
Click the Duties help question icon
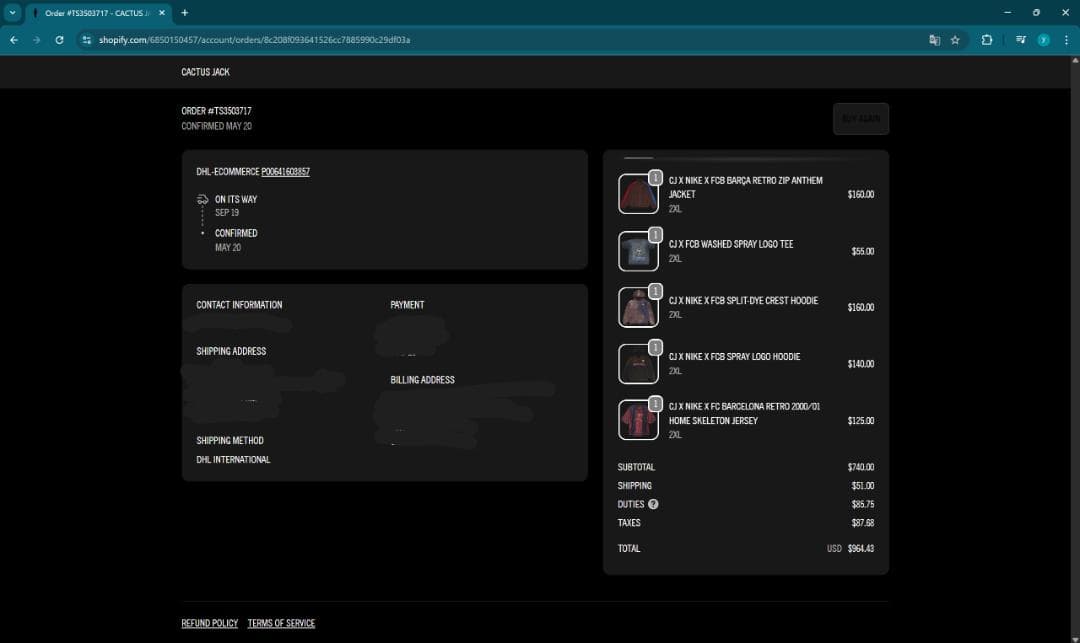653,504
